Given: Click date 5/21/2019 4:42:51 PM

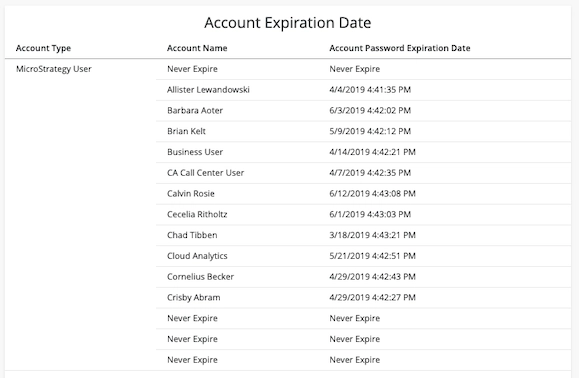Looking at the screenshot, I should pos(372,256).
